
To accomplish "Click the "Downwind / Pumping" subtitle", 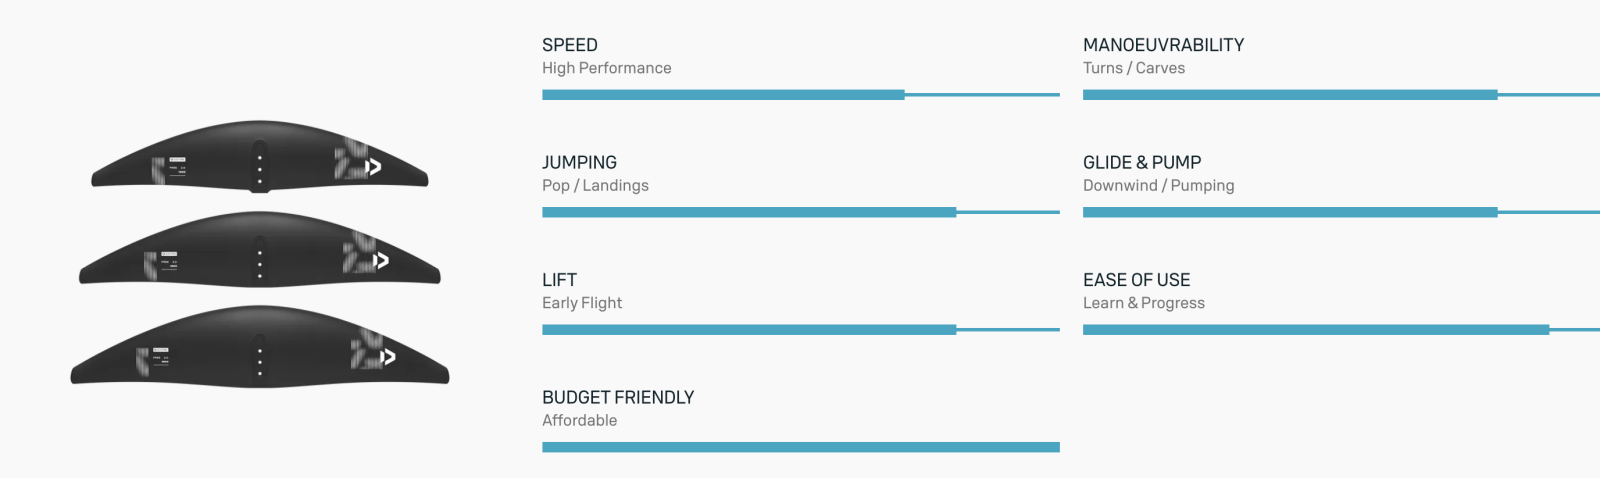I will click(1158, 185).
